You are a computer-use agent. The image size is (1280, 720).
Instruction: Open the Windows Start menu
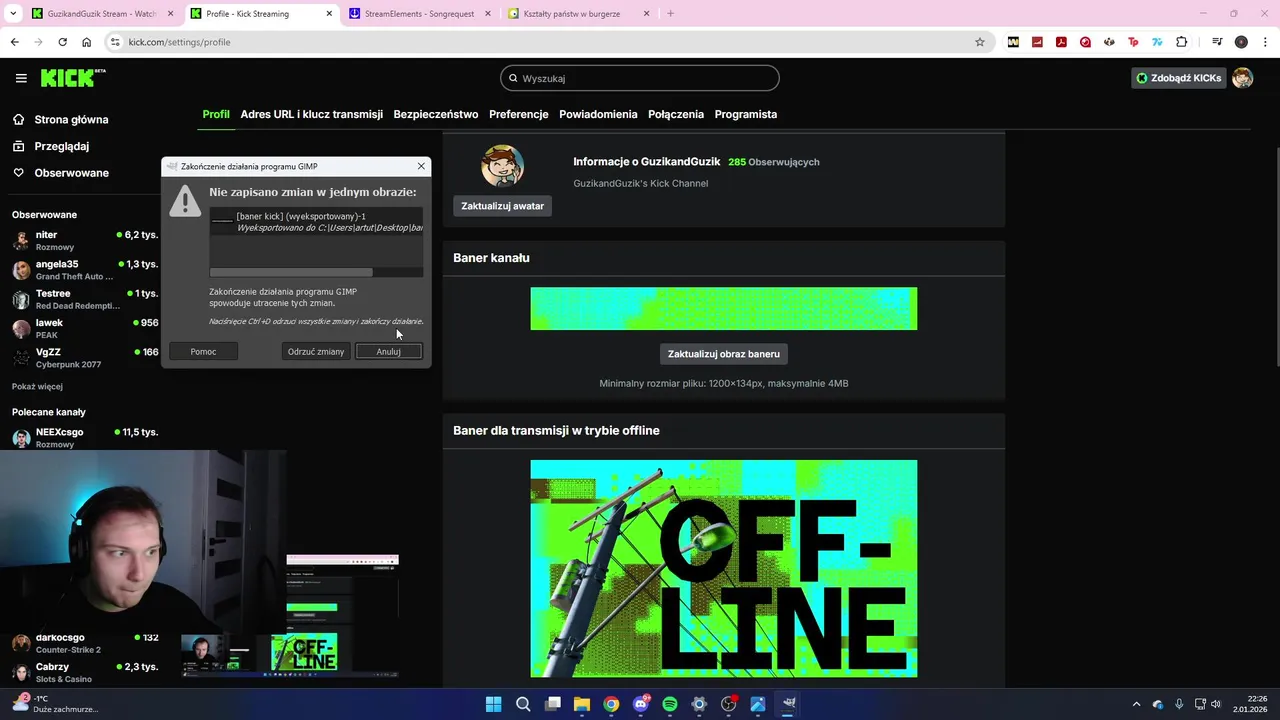493,704
